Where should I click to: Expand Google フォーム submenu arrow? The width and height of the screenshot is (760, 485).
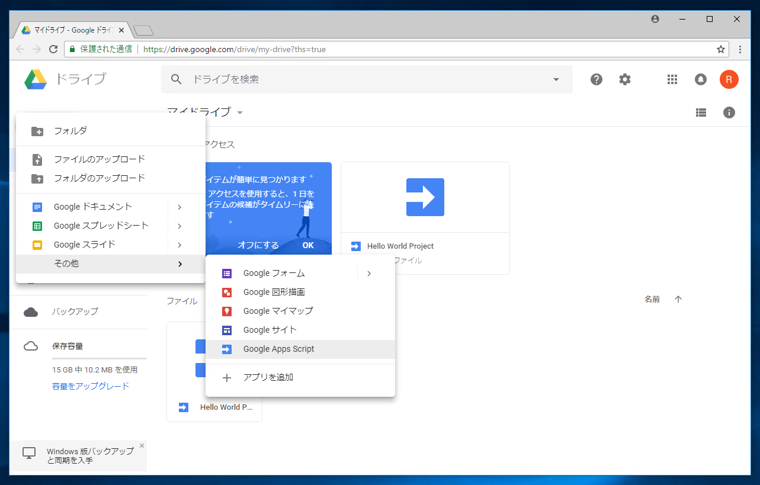pyautogui.click(x=369, y=273)
